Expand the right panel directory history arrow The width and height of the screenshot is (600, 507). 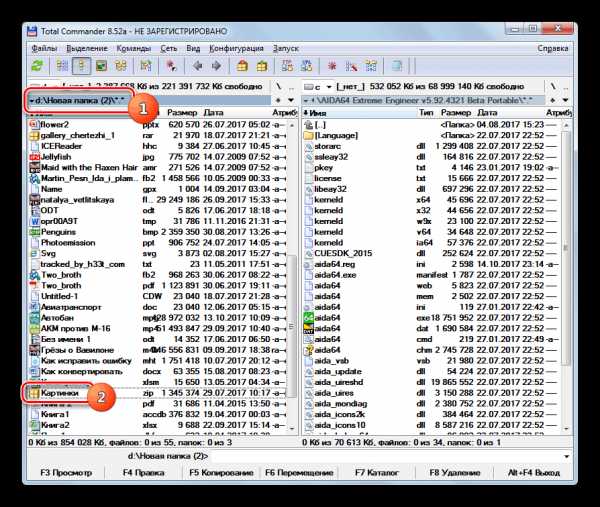566,100
